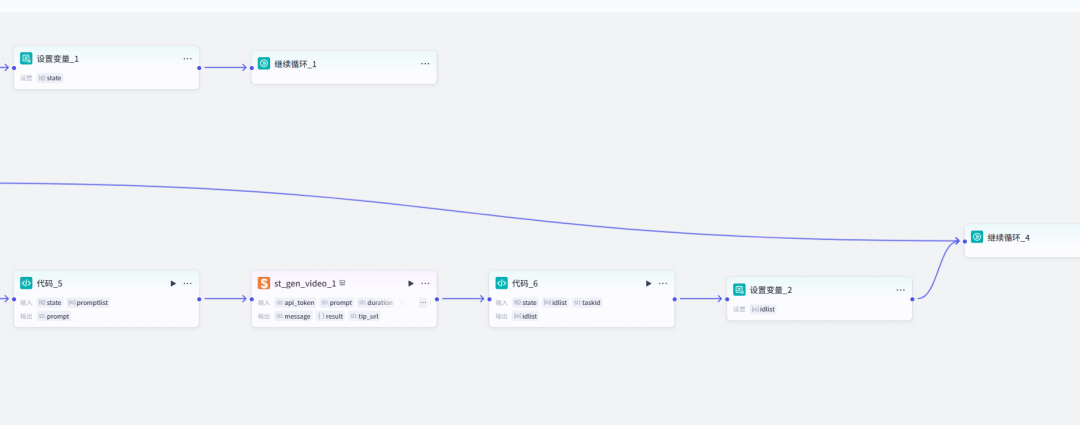Image resolution: width=1080 pixels, height=425 pixels.
Task: Open the more options menu on 设置变量_2
Action: (900, 289)
